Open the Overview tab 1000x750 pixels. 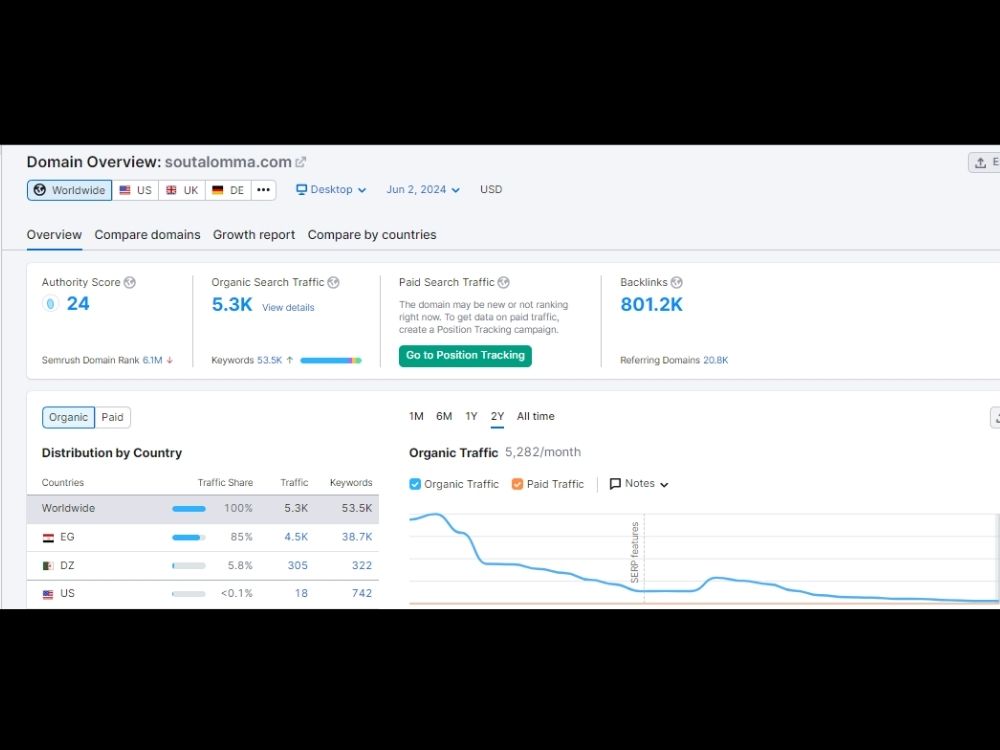(x=54, y=235)
